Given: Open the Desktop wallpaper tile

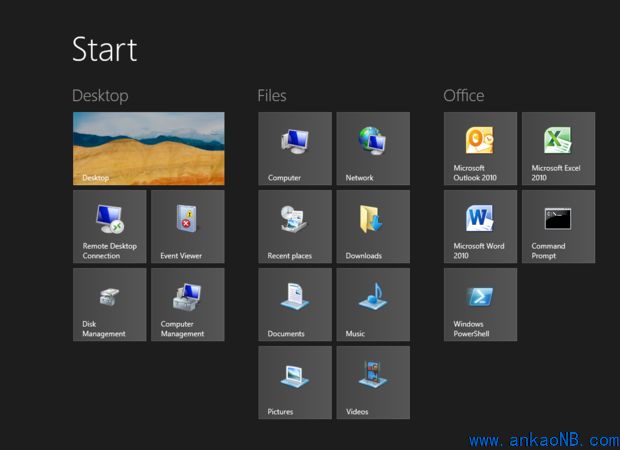Looking at the screenshot, I should pos(148,148).
